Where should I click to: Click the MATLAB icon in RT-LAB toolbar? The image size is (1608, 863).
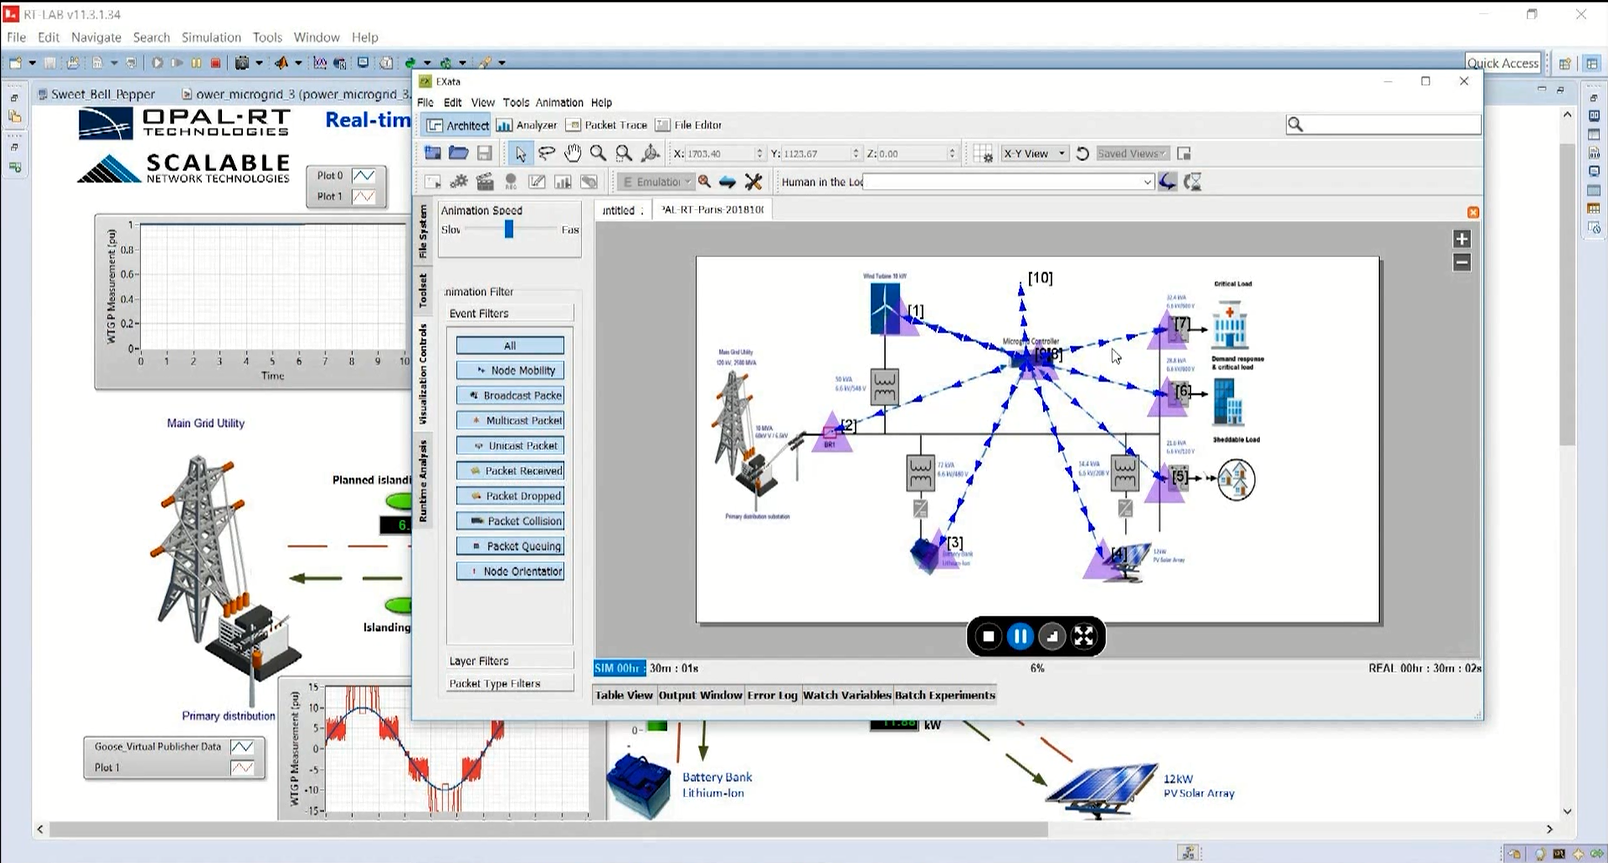click(281, 63)
